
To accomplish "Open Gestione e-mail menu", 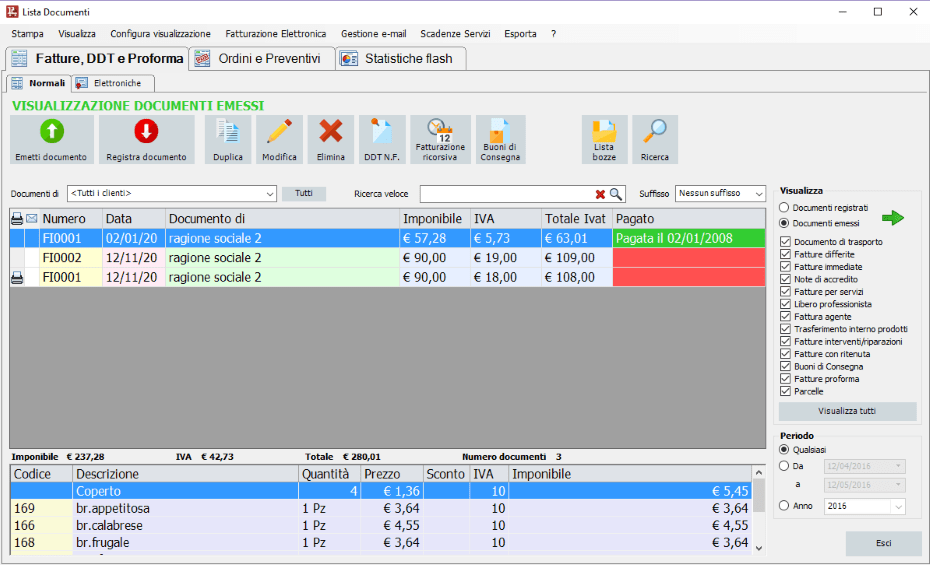I will point(374,34).
